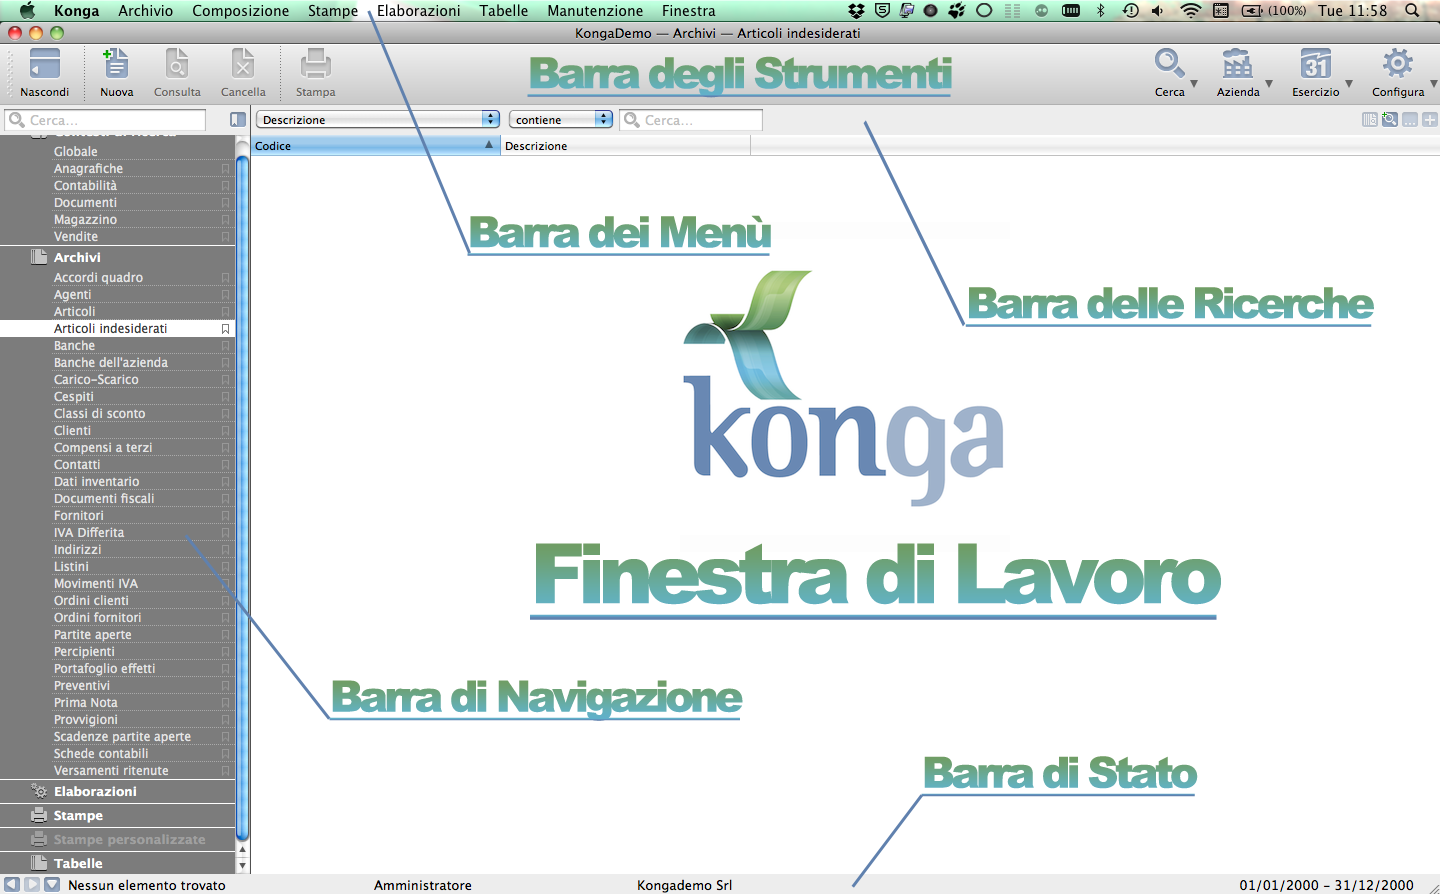Open the Manutenzione menu
Viewport: 1440px width, 894px height.
pos(595,11)
